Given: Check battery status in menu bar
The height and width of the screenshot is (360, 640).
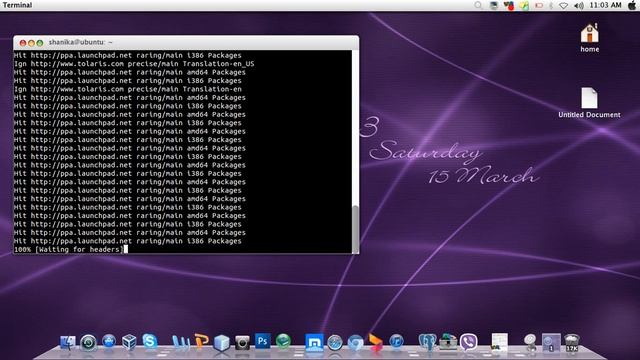Looking at the screenshot, I should click(539, 5).
